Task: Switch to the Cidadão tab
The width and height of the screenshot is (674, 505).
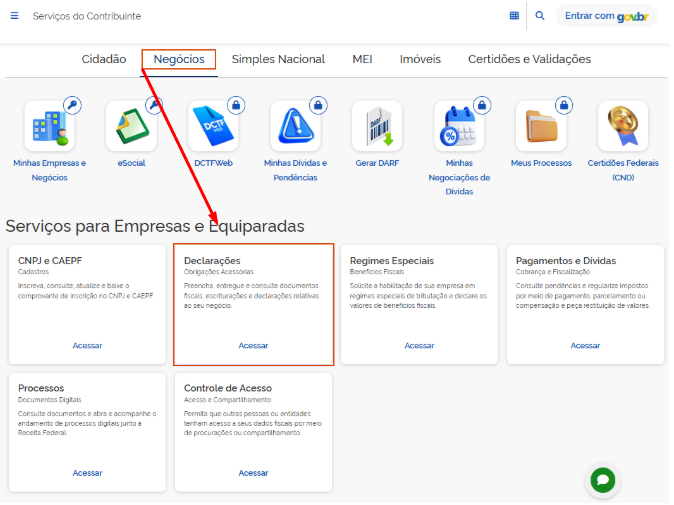Action: coord(104,59)
